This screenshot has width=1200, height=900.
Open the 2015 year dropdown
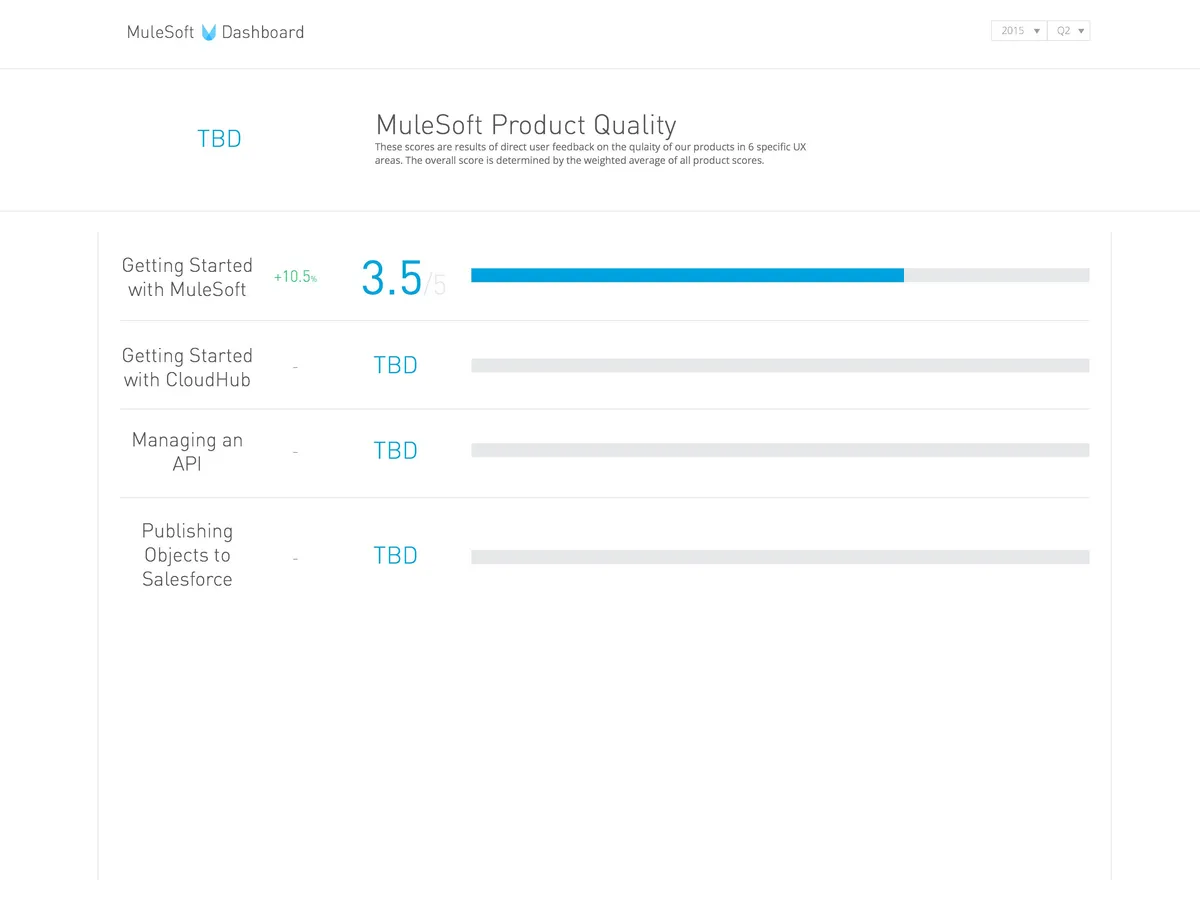pos(1019,31)
